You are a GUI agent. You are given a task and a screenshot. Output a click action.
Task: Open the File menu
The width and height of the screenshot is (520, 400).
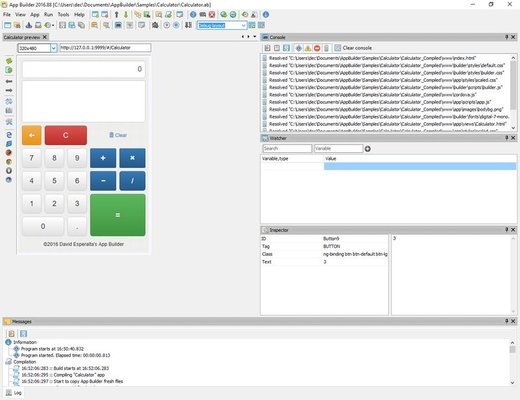pyautogui.click(x=7, y=15)
